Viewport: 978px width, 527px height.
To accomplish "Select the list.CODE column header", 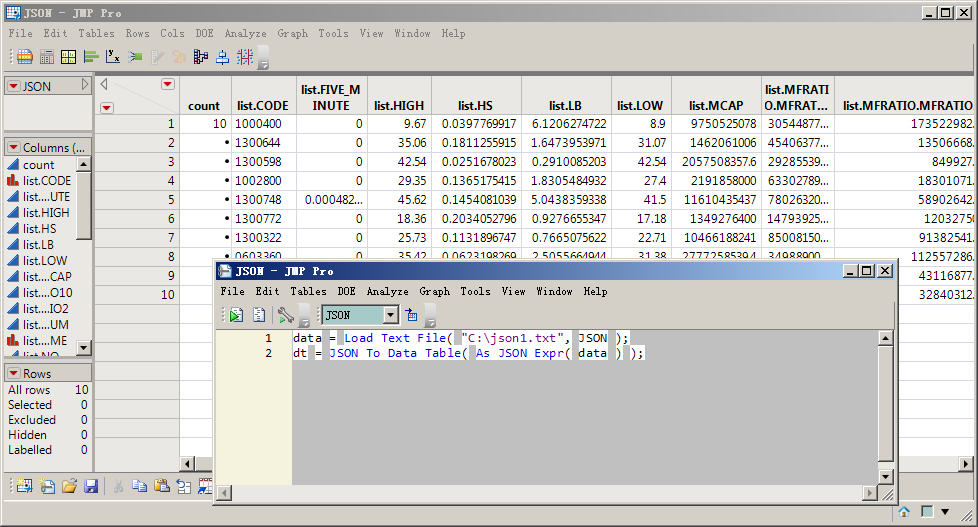I will (262, 105).
